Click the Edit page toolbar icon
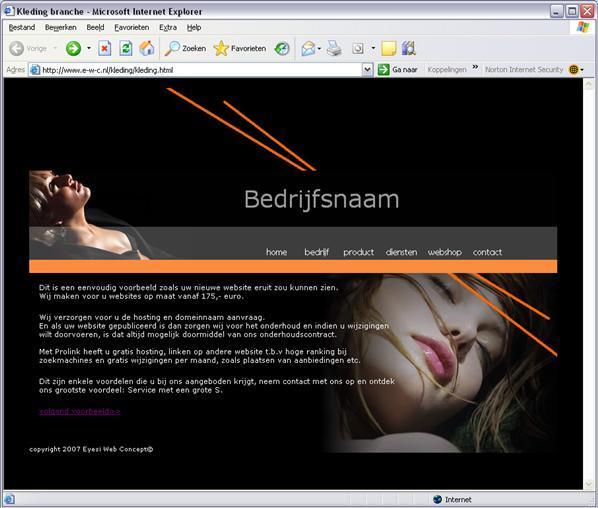598x508 pixels. click(x=358, y=48)
